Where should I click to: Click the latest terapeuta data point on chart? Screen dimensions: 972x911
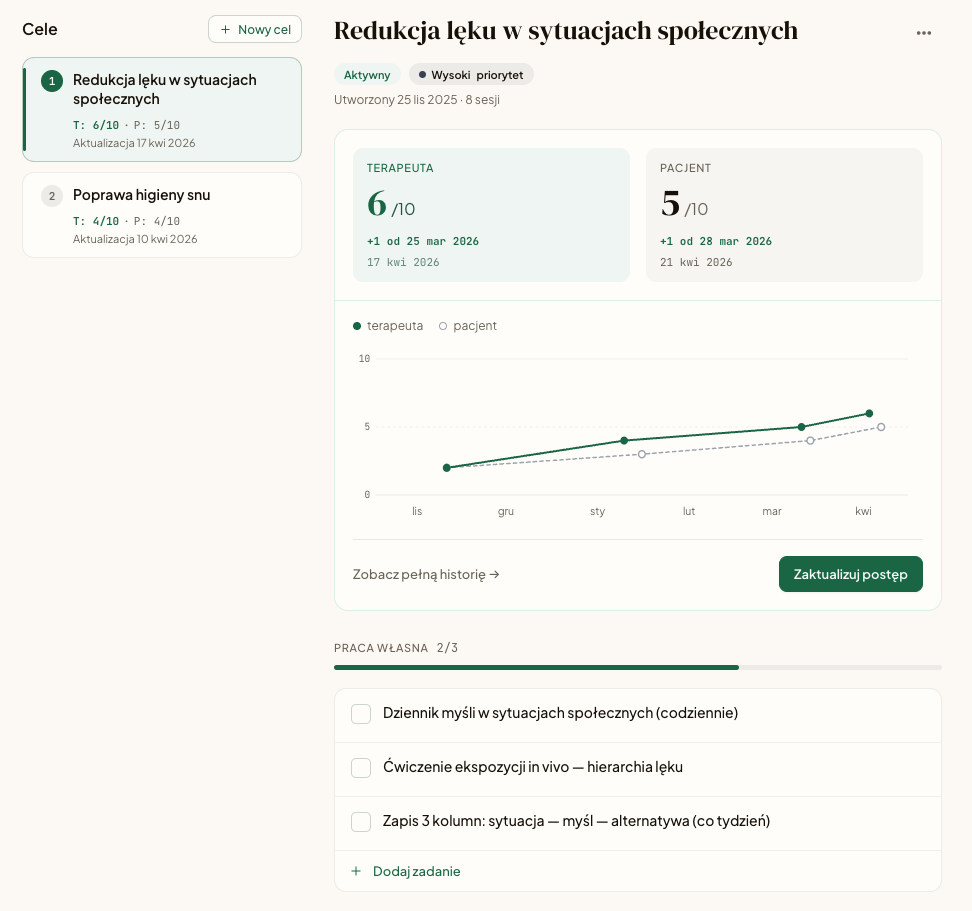point(868,413)
